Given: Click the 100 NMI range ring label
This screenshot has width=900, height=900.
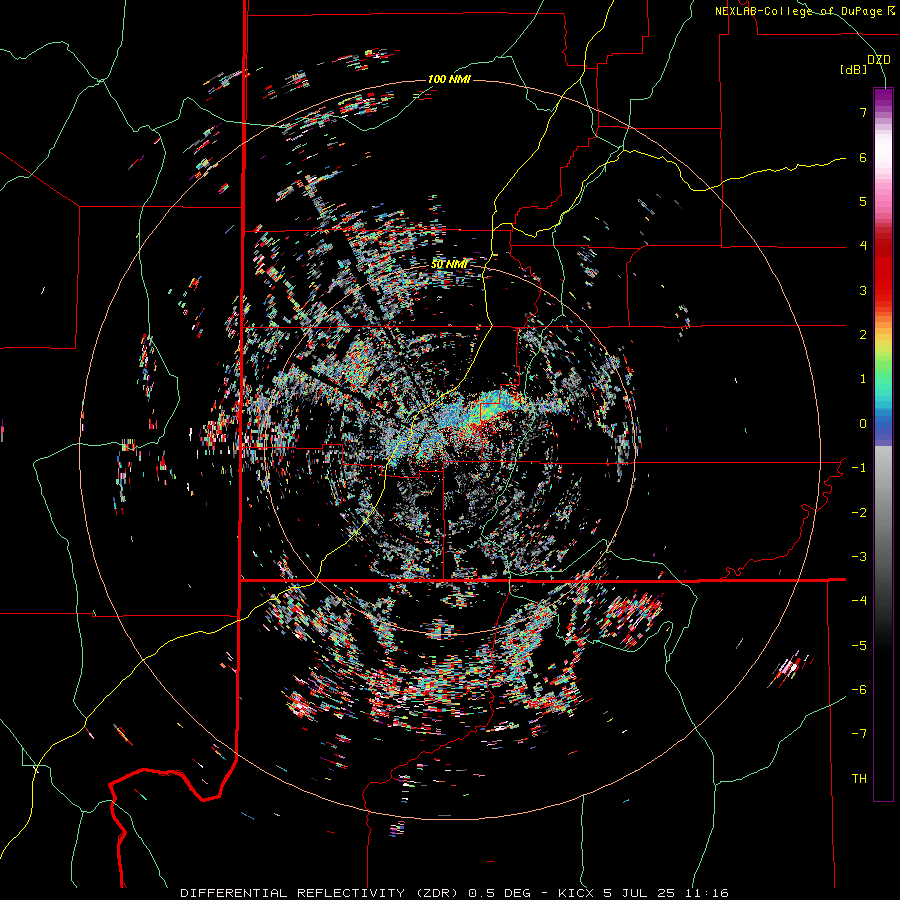Looking at the screenshot, I should (449, 79).
